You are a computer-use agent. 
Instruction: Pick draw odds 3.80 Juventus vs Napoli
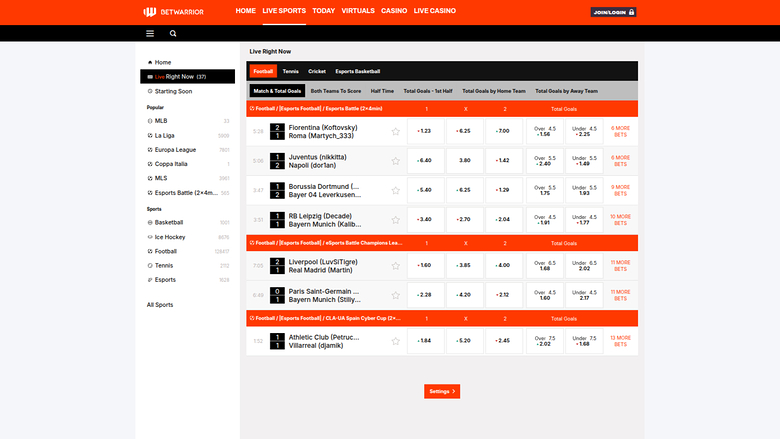465,161
